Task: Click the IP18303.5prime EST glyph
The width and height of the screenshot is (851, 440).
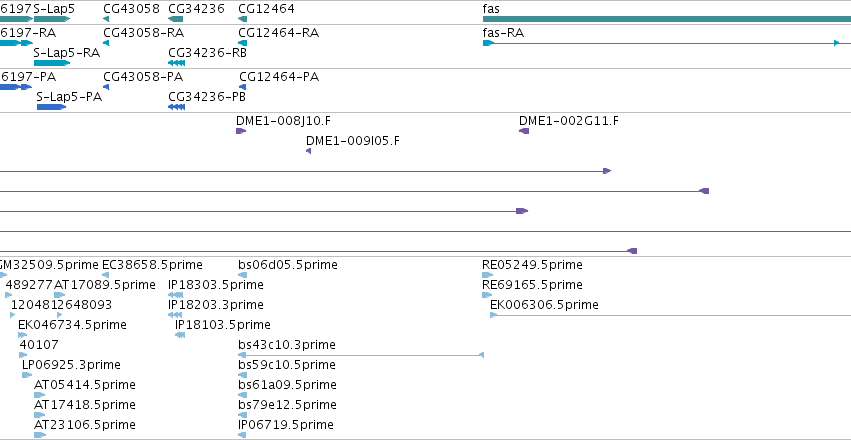Action: [x=175, y=295]
